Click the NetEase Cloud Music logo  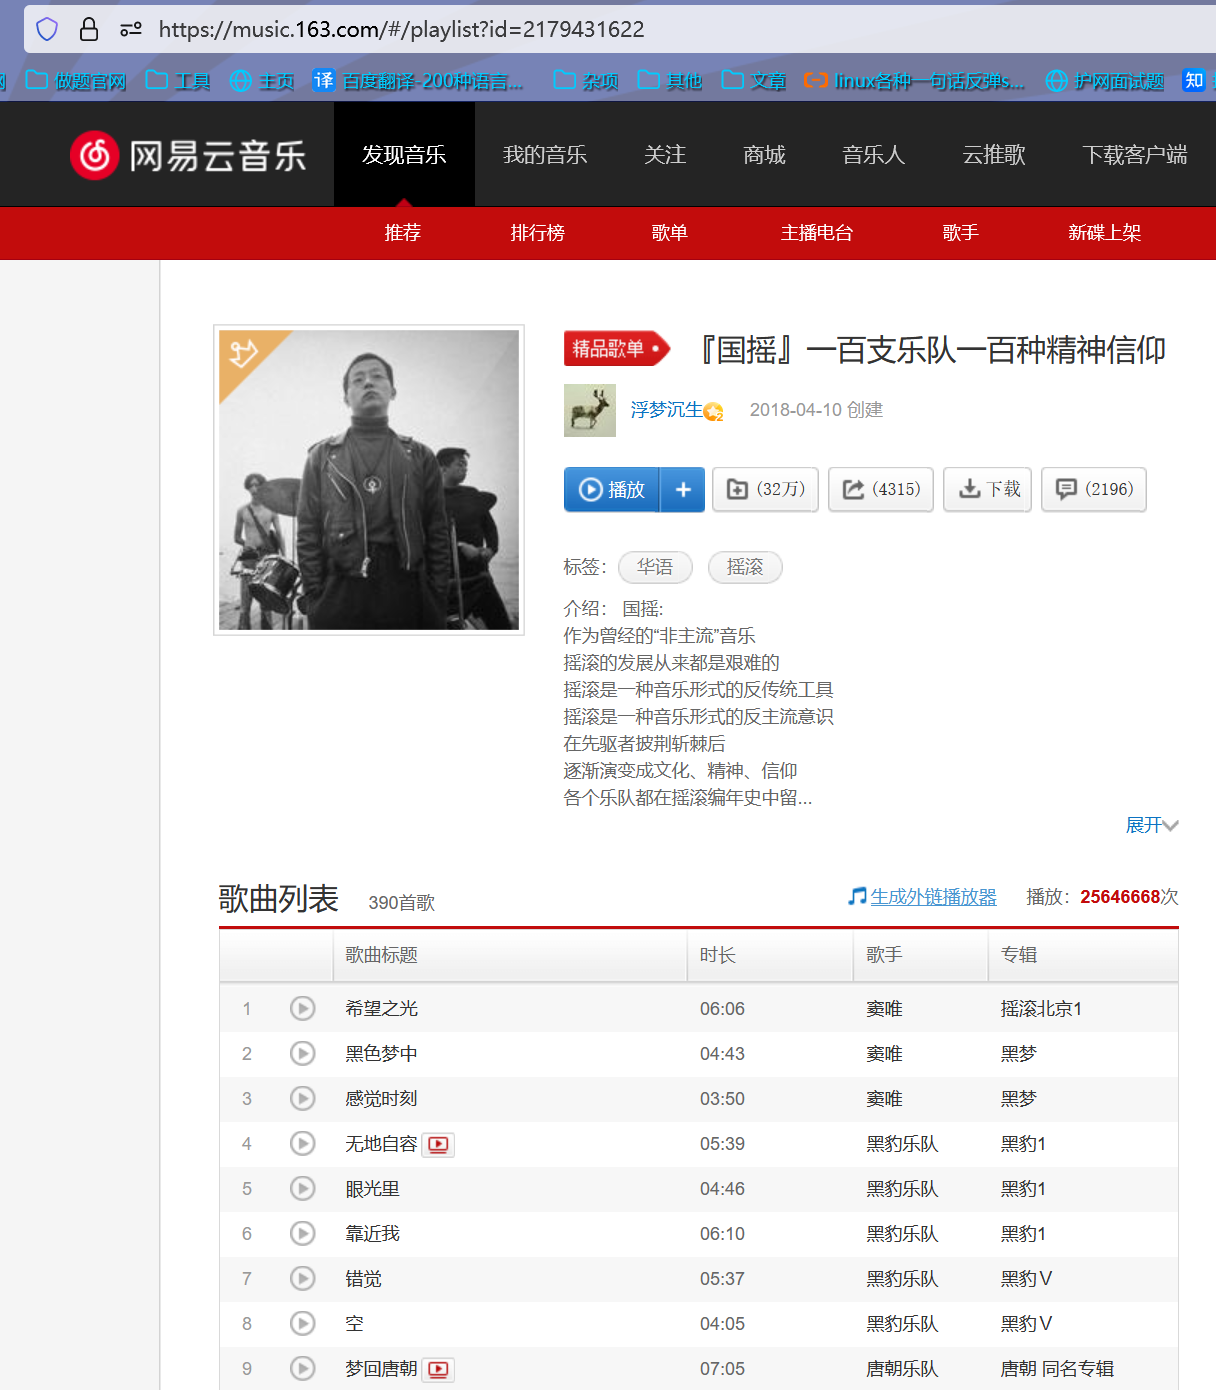[188, 155]
